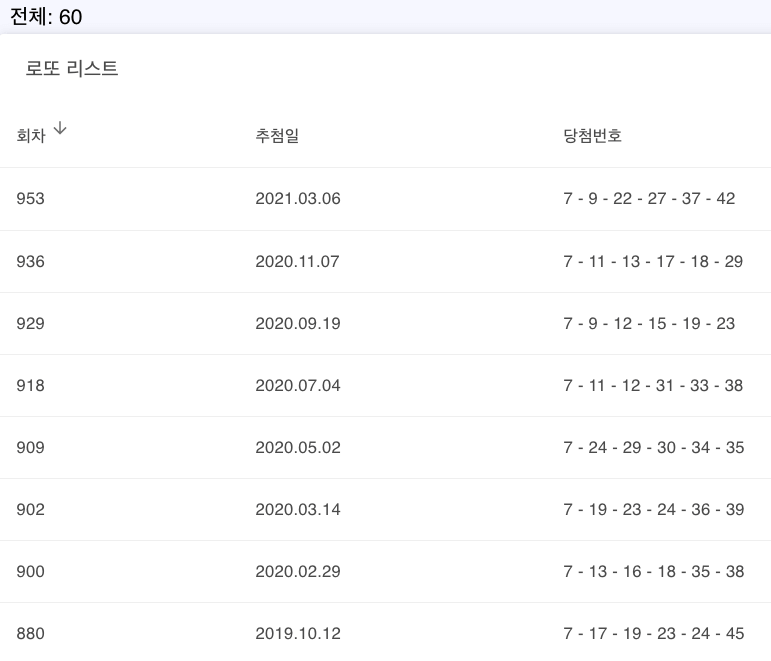Click winning numbers 7 - 11 - 13 - 17 - 18 - 29
The height and width of the screenshot is (661, 771).
point(653,261)
